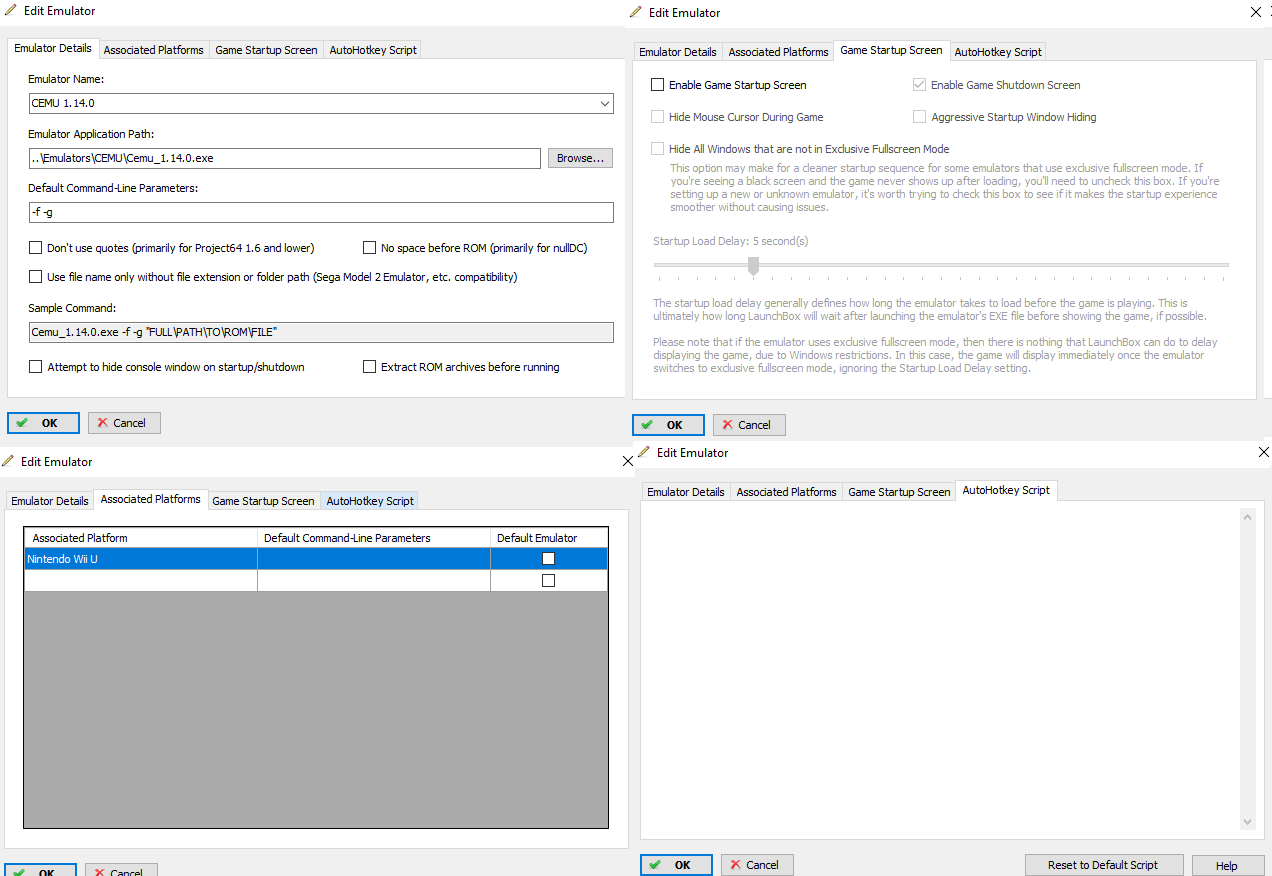The height and width of the screenshot is (876, 1272).
Task: Open Associated Platforms tab in window with Help button
Action: 786,492
